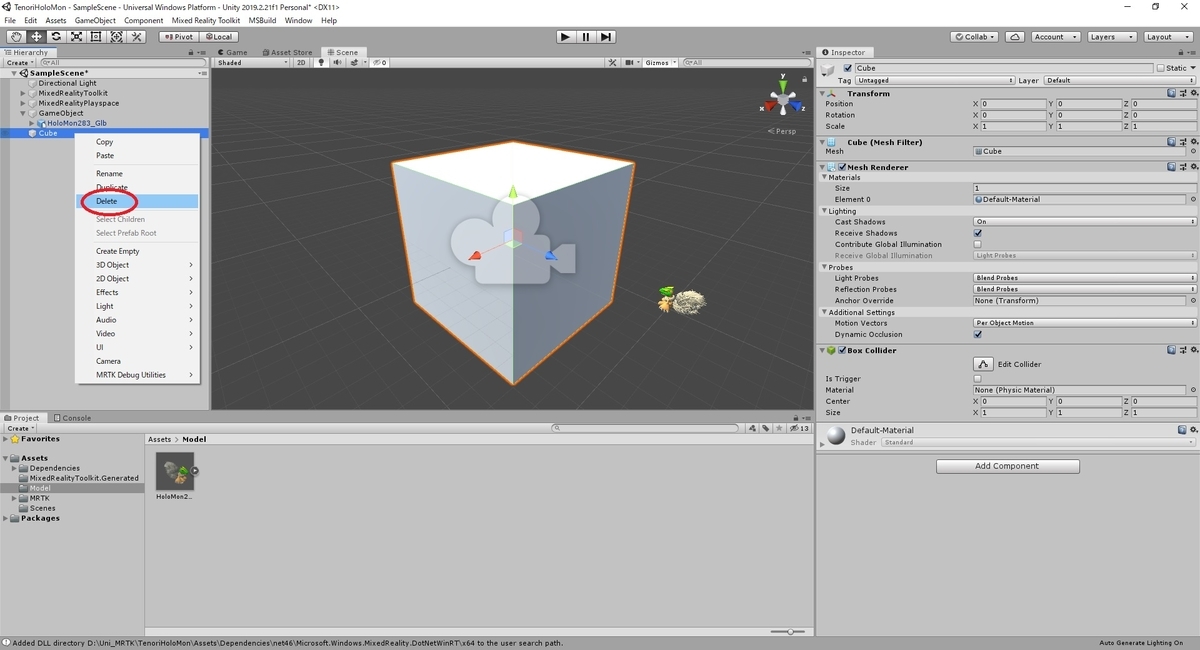This screenshot has width=1200, height=650.
Task: Enable the Static checkbox
Action: [1160, 68]
